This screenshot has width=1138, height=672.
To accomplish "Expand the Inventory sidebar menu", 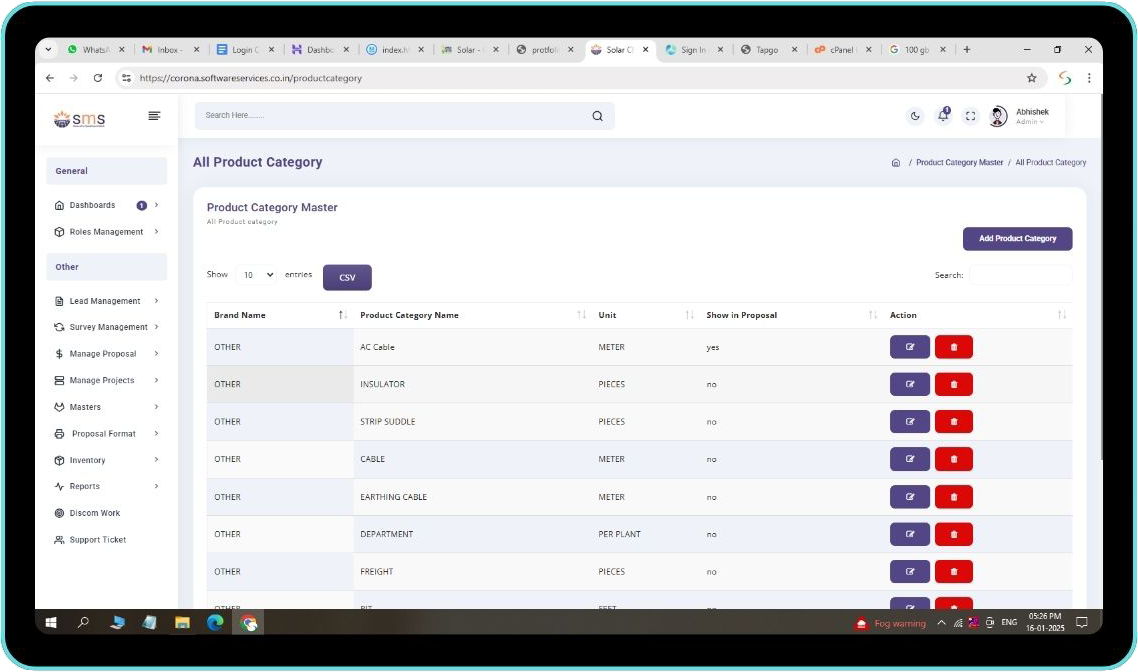I will (107, 461).
